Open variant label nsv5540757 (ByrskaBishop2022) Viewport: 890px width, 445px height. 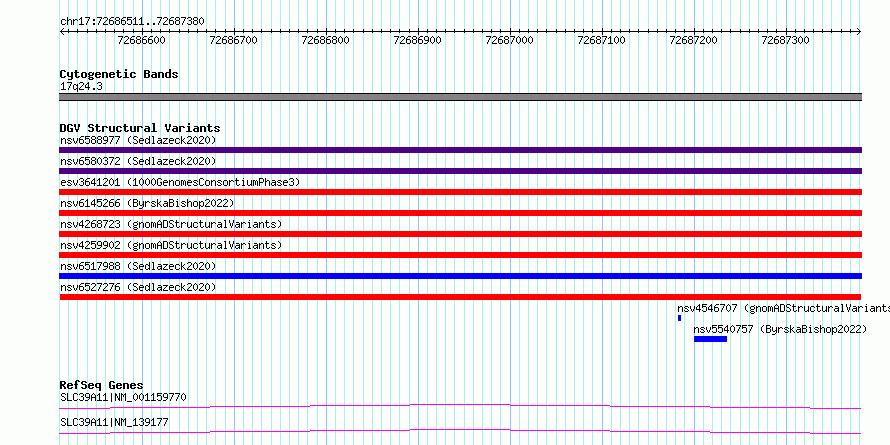(x=780, y=329)
